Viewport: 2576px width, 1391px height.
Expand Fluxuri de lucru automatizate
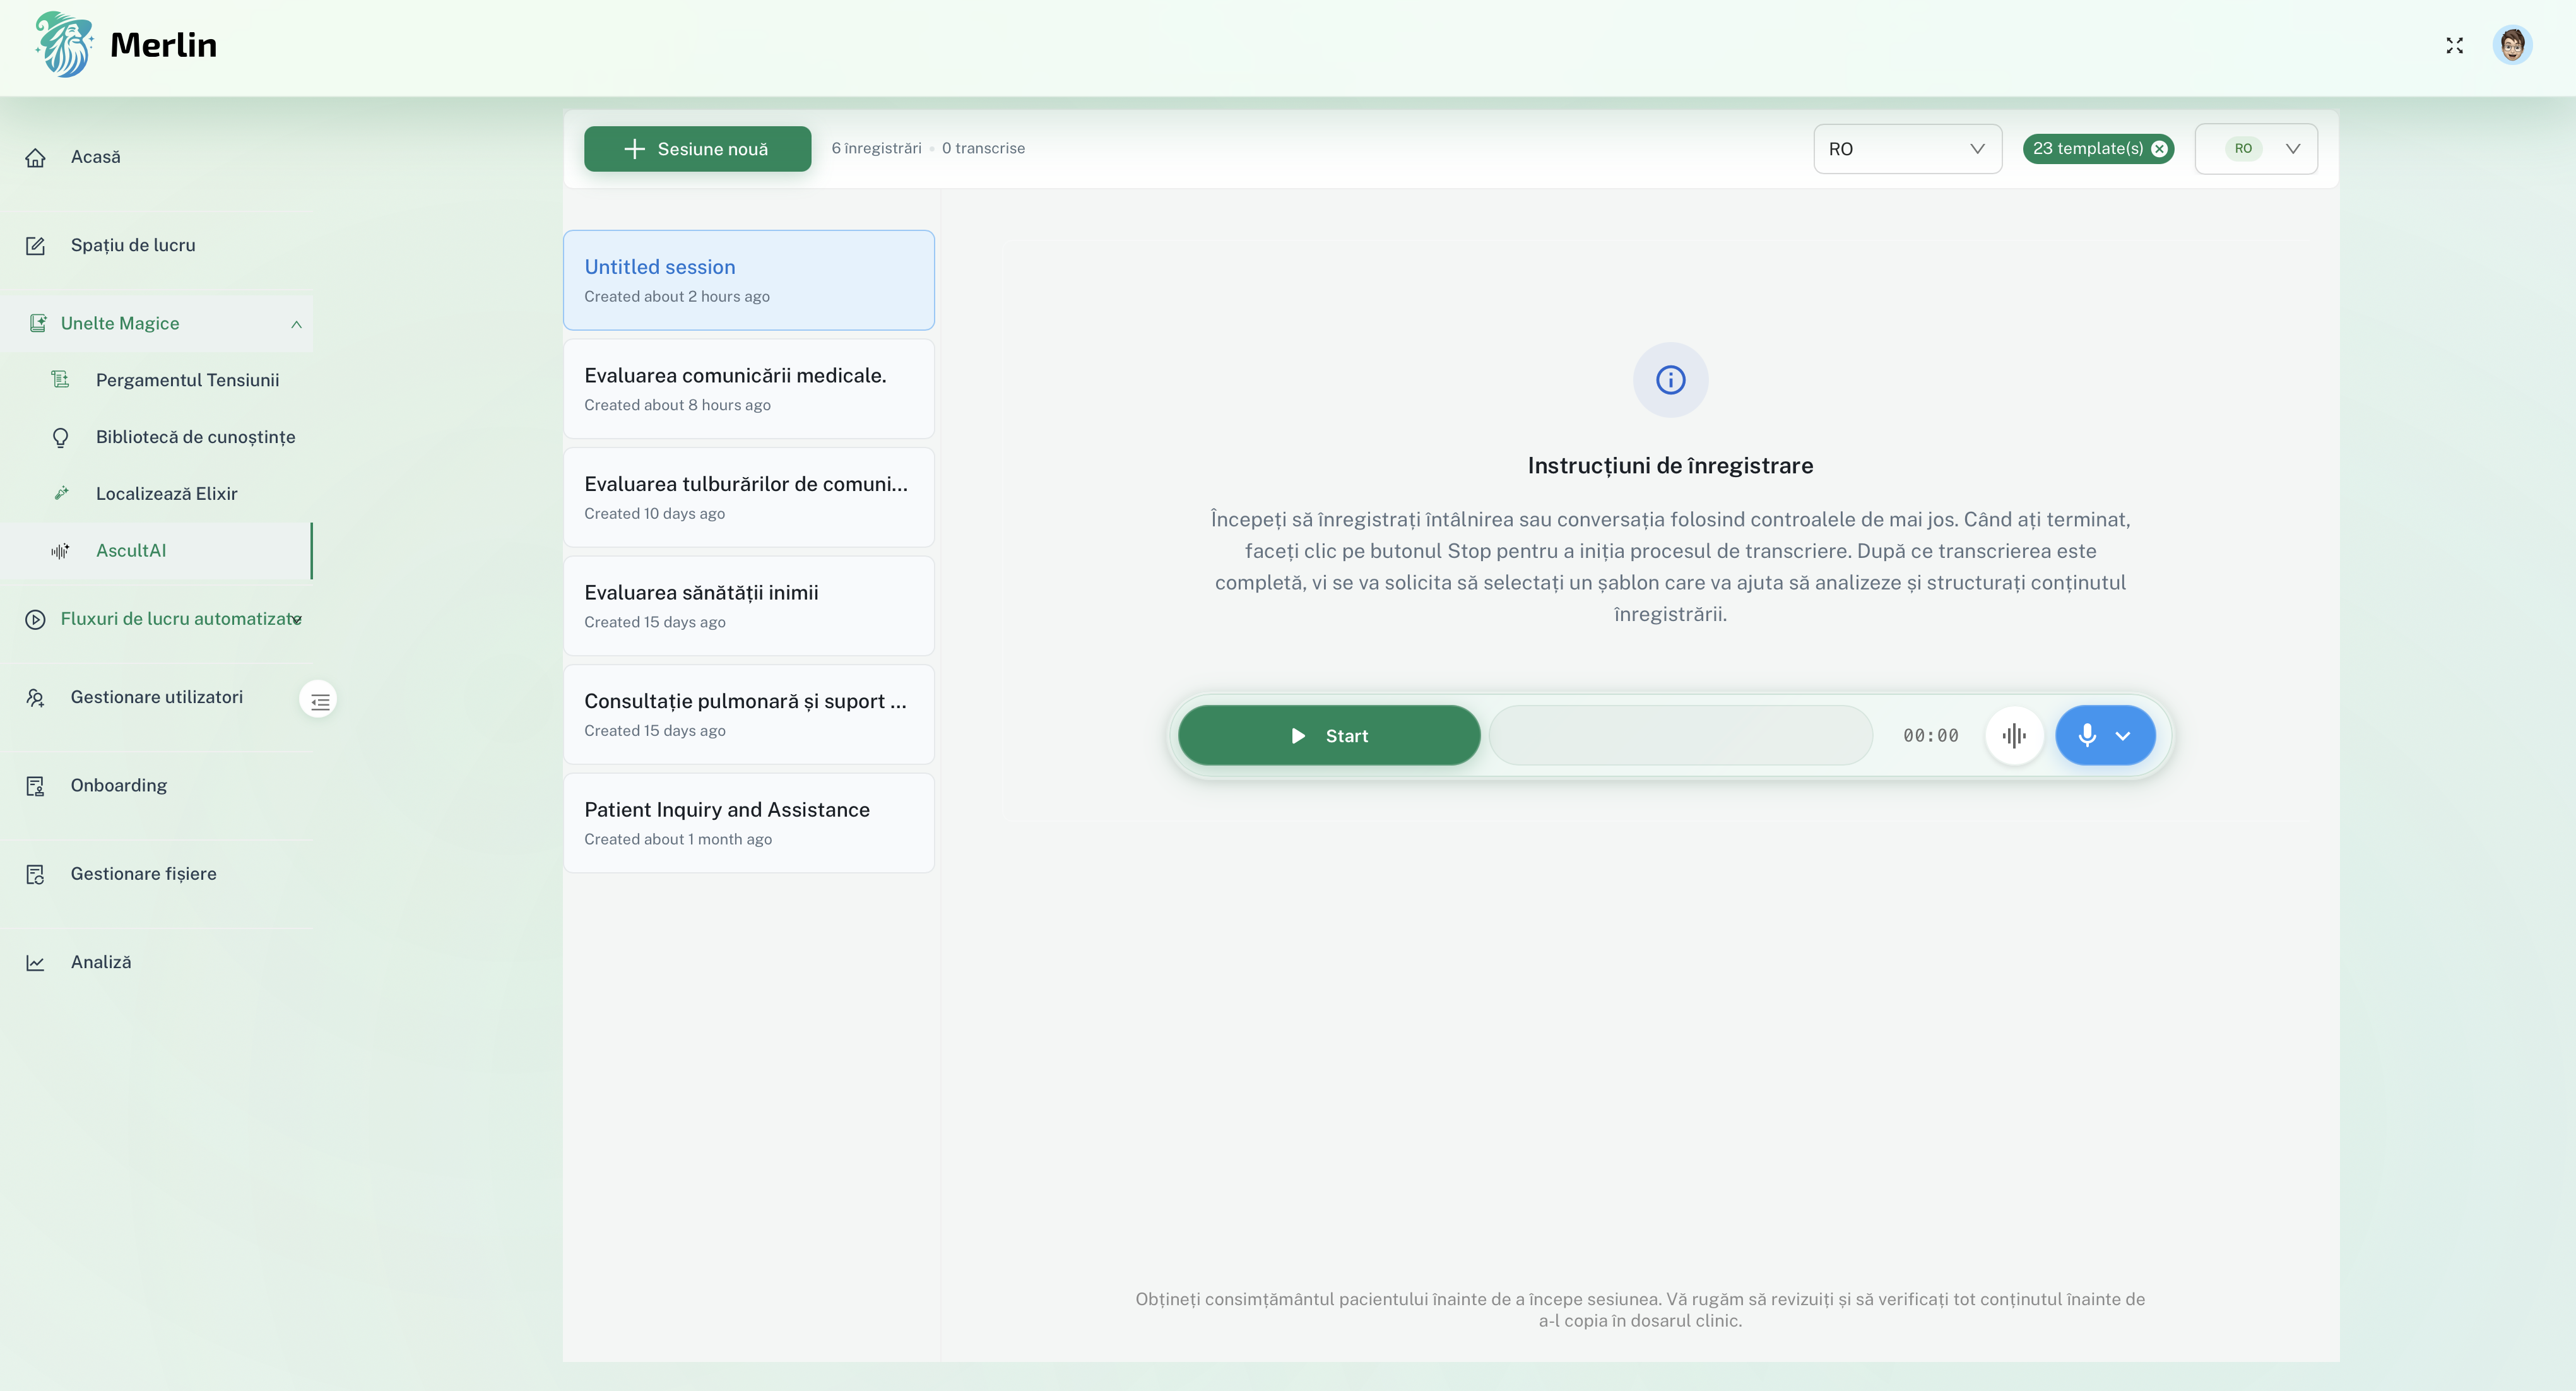tap(296, 620)
